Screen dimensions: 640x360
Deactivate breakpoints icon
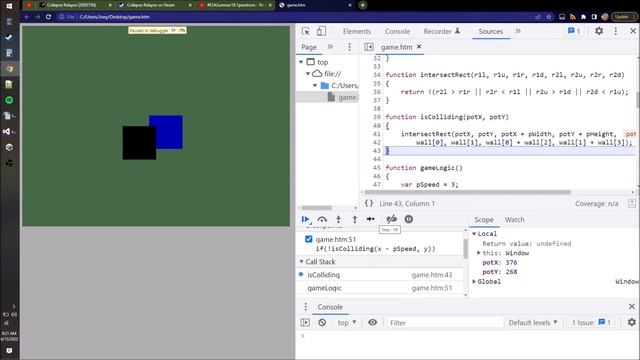click(x=391, y=219)
